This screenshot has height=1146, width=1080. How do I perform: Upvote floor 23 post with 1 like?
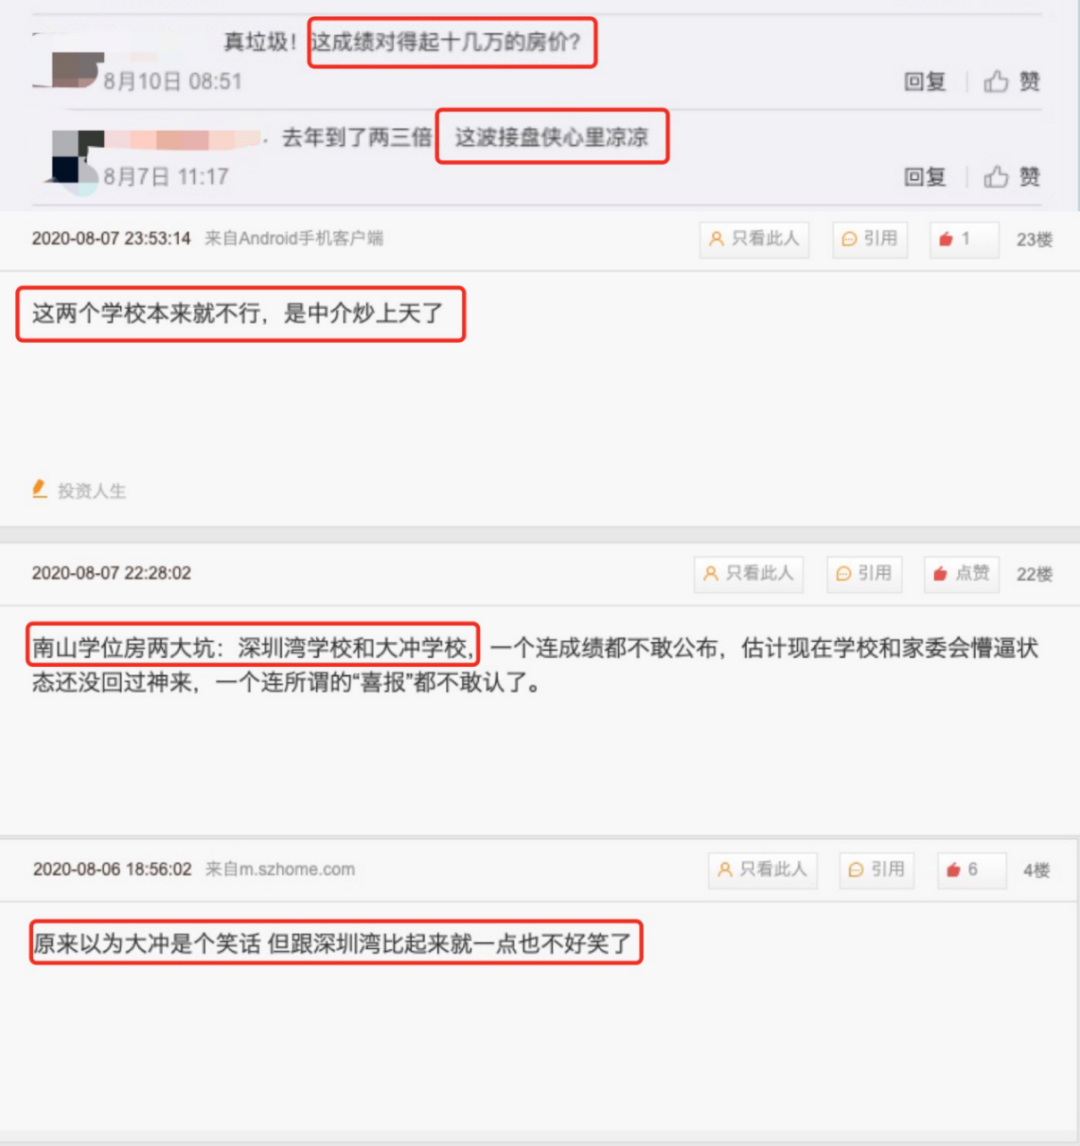click(x=964, y=240)
